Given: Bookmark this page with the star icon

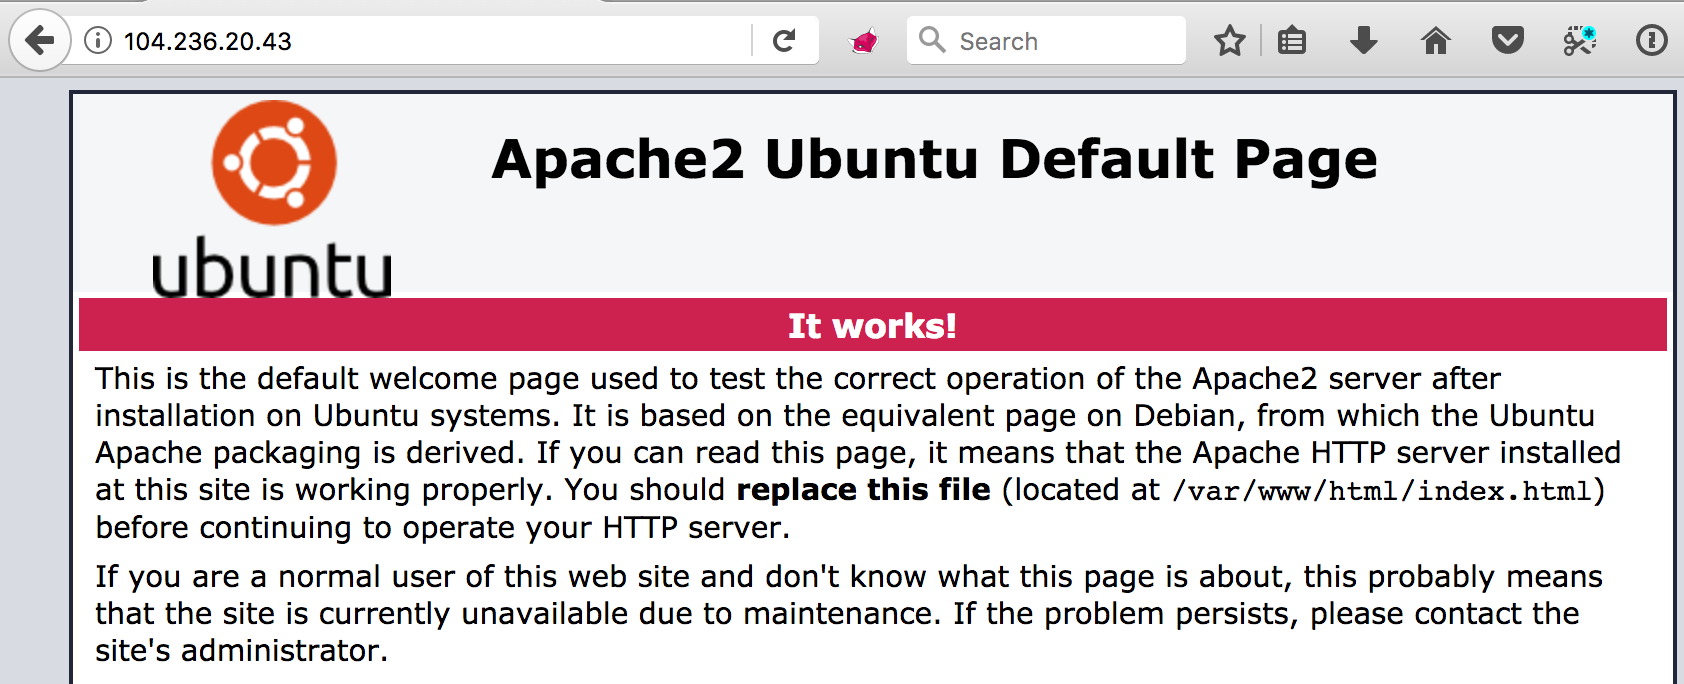Looking at the screenshot, I should (1230, 41).
